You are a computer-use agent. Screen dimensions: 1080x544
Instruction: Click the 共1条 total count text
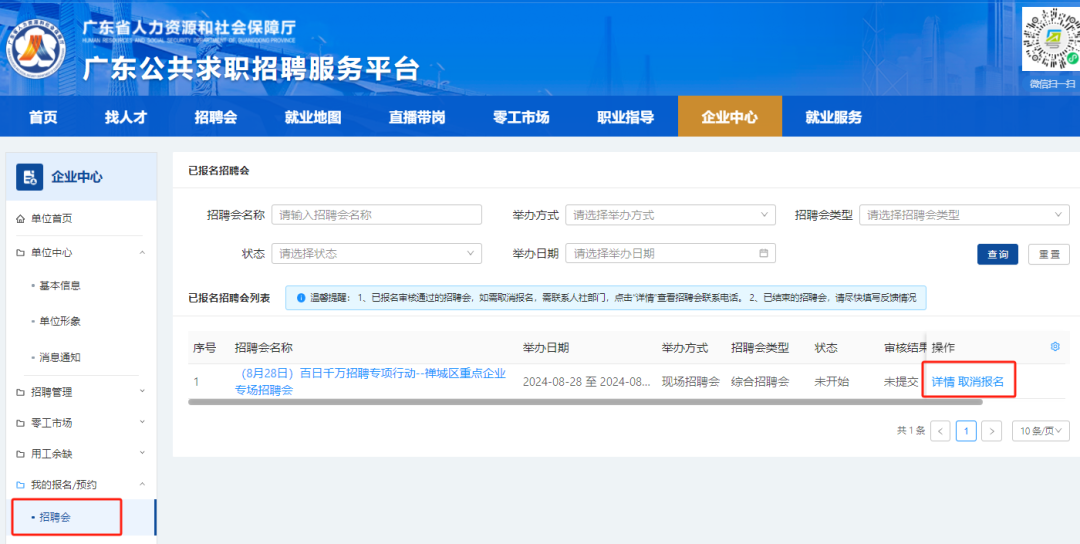[911, 431]
